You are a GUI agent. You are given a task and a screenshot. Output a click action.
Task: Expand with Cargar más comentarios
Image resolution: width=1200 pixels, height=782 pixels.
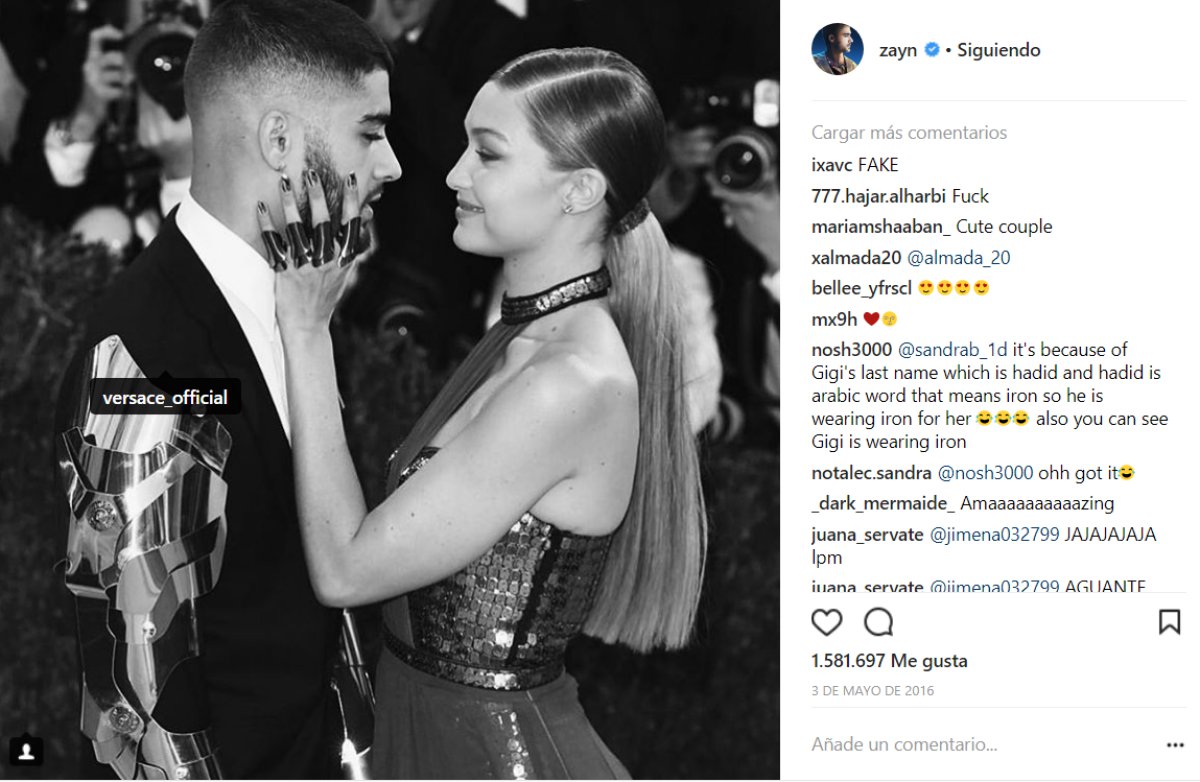[x=909, y=133]
